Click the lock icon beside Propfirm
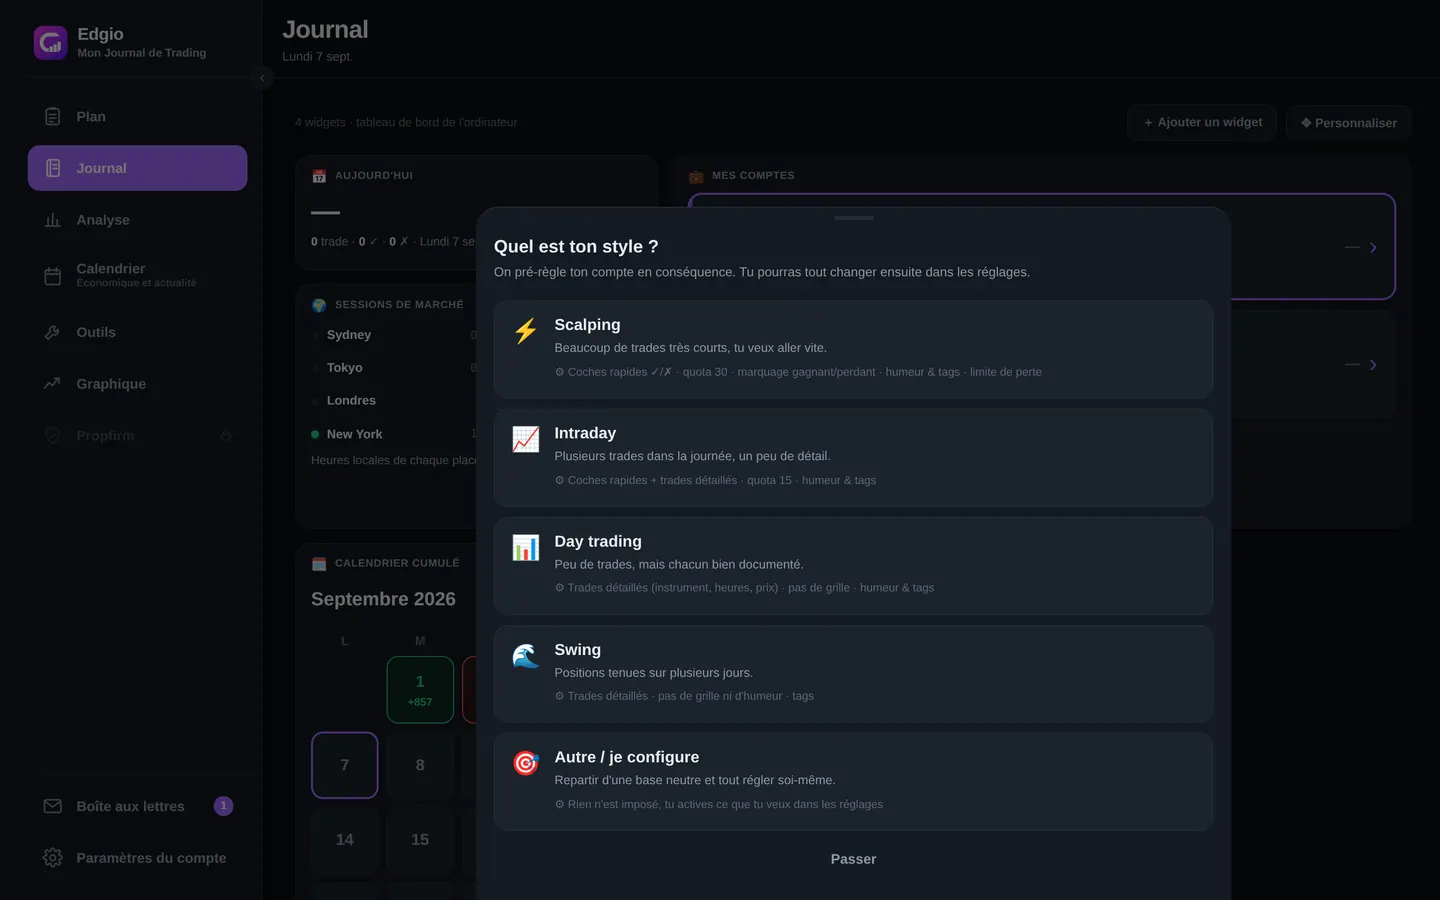 tap(226, 436)
